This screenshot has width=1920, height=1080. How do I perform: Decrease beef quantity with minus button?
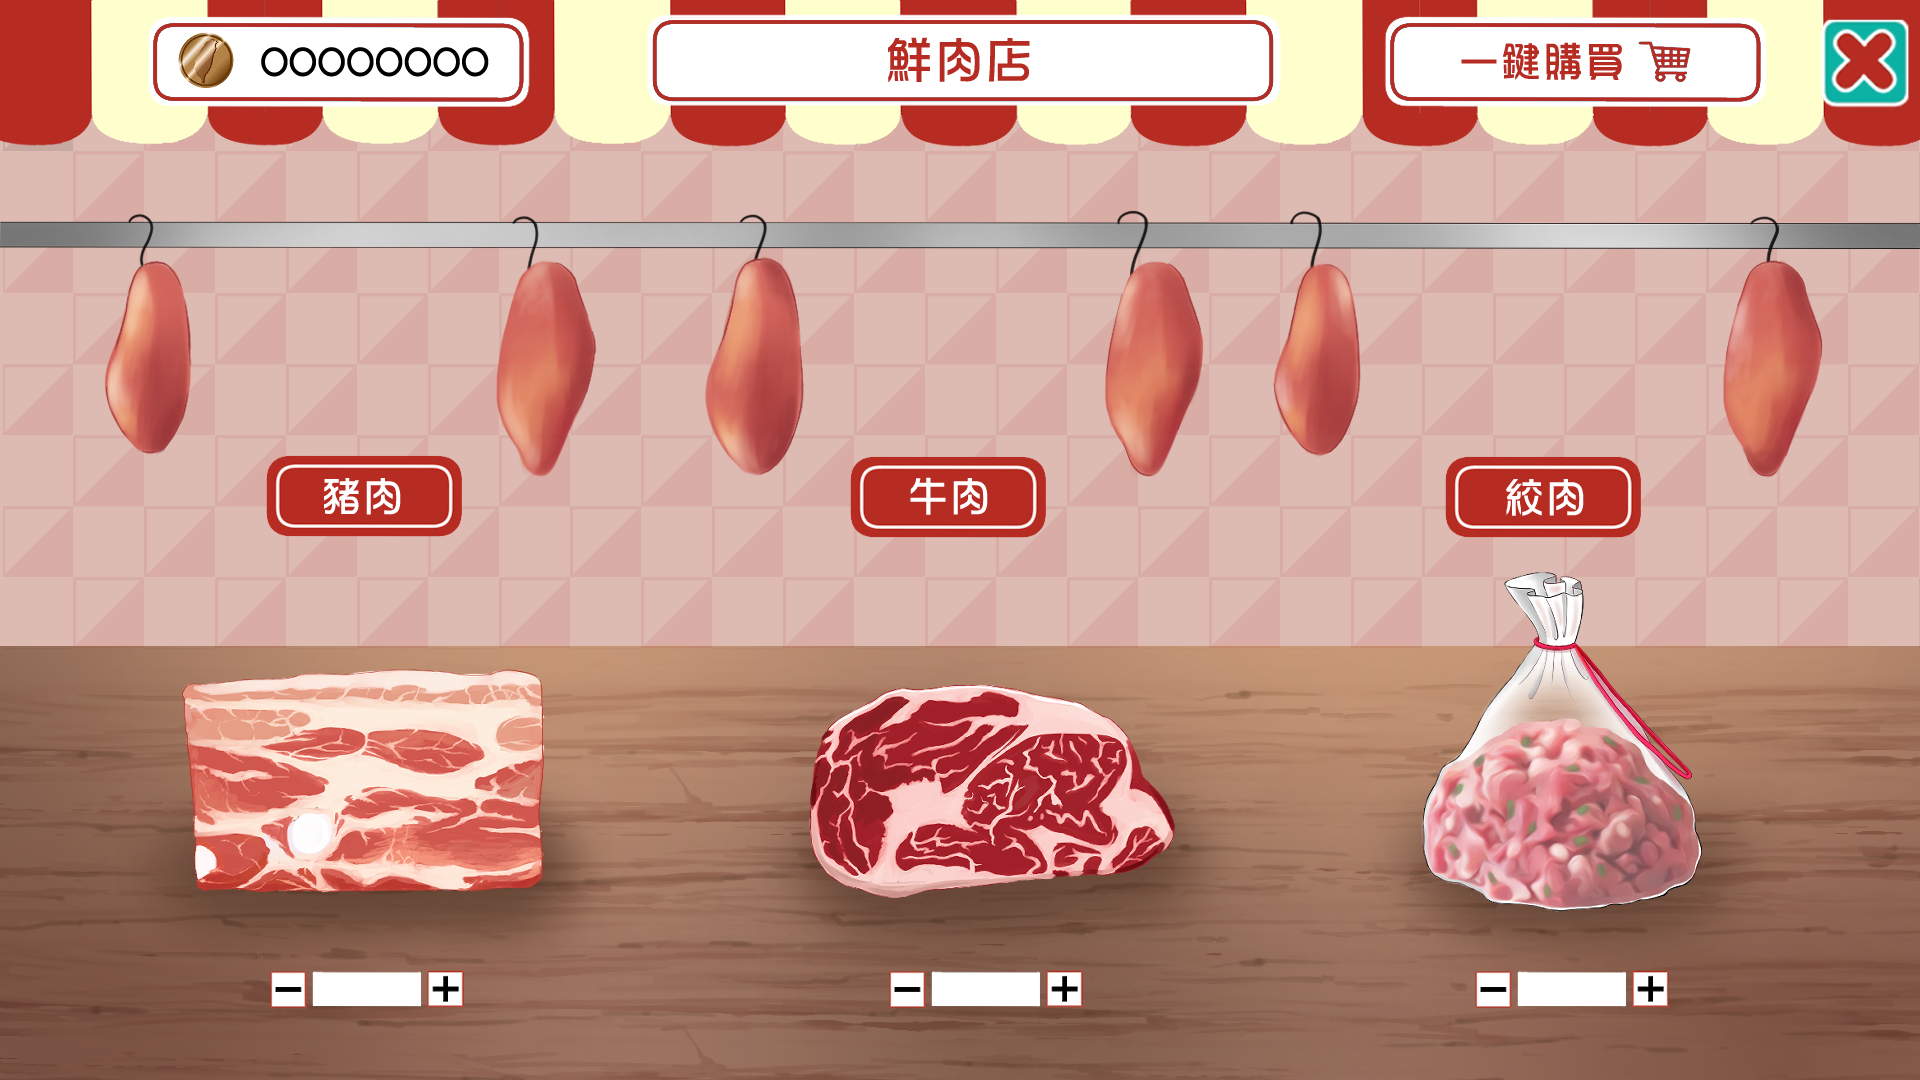[x=907, y=989]
